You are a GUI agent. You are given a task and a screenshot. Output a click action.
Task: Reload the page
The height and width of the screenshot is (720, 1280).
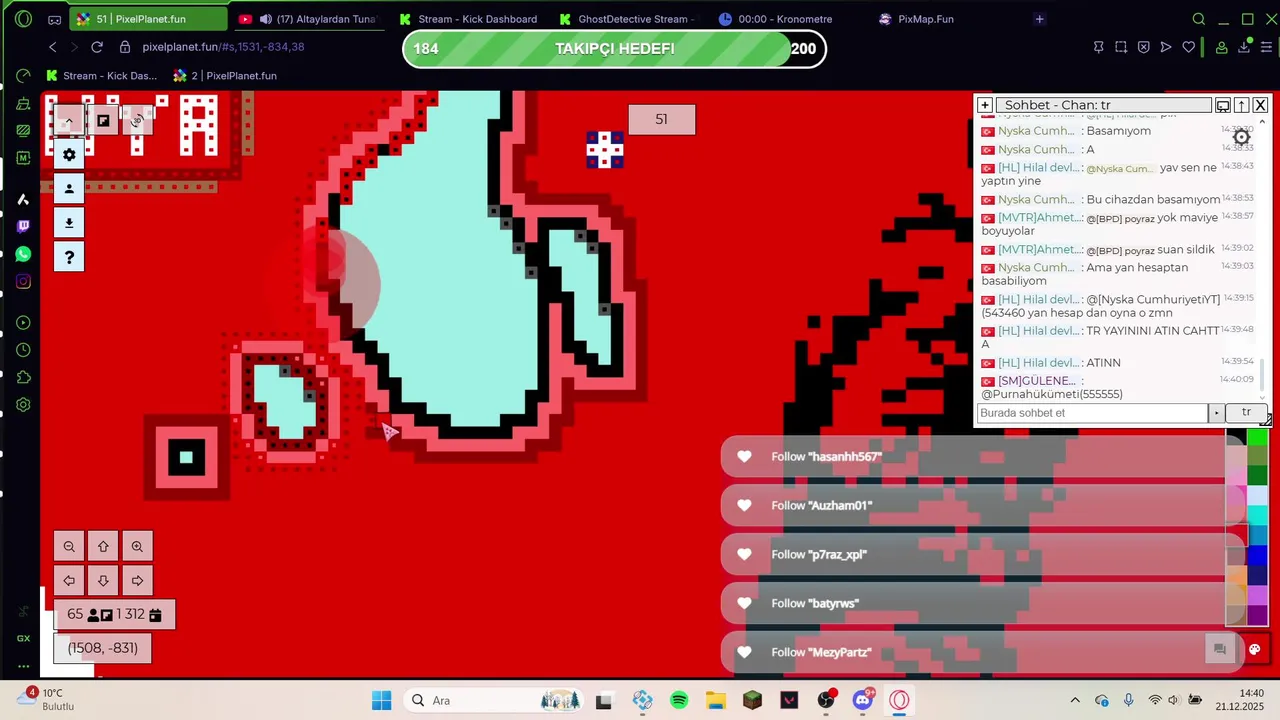[97, 47]
